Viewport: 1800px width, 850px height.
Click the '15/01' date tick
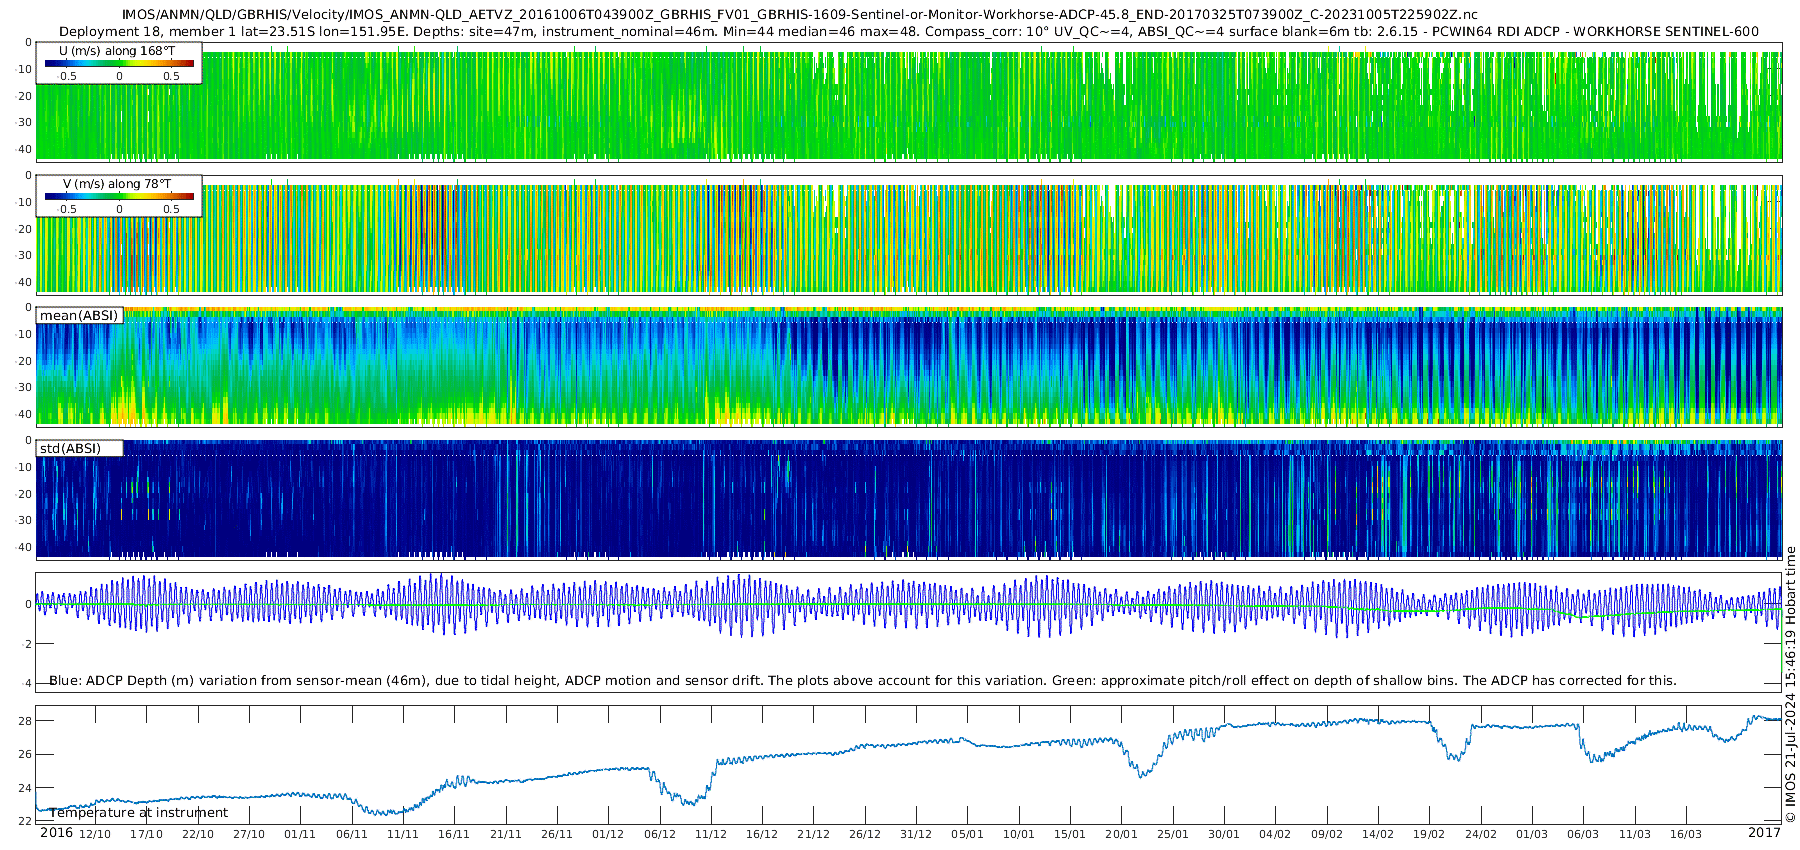[x=1070, y=834]
